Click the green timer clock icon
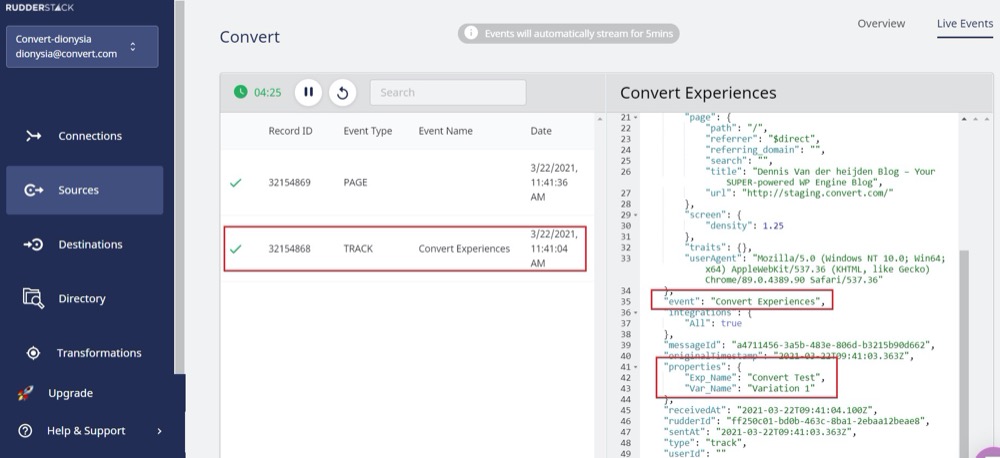 [240, 92]
